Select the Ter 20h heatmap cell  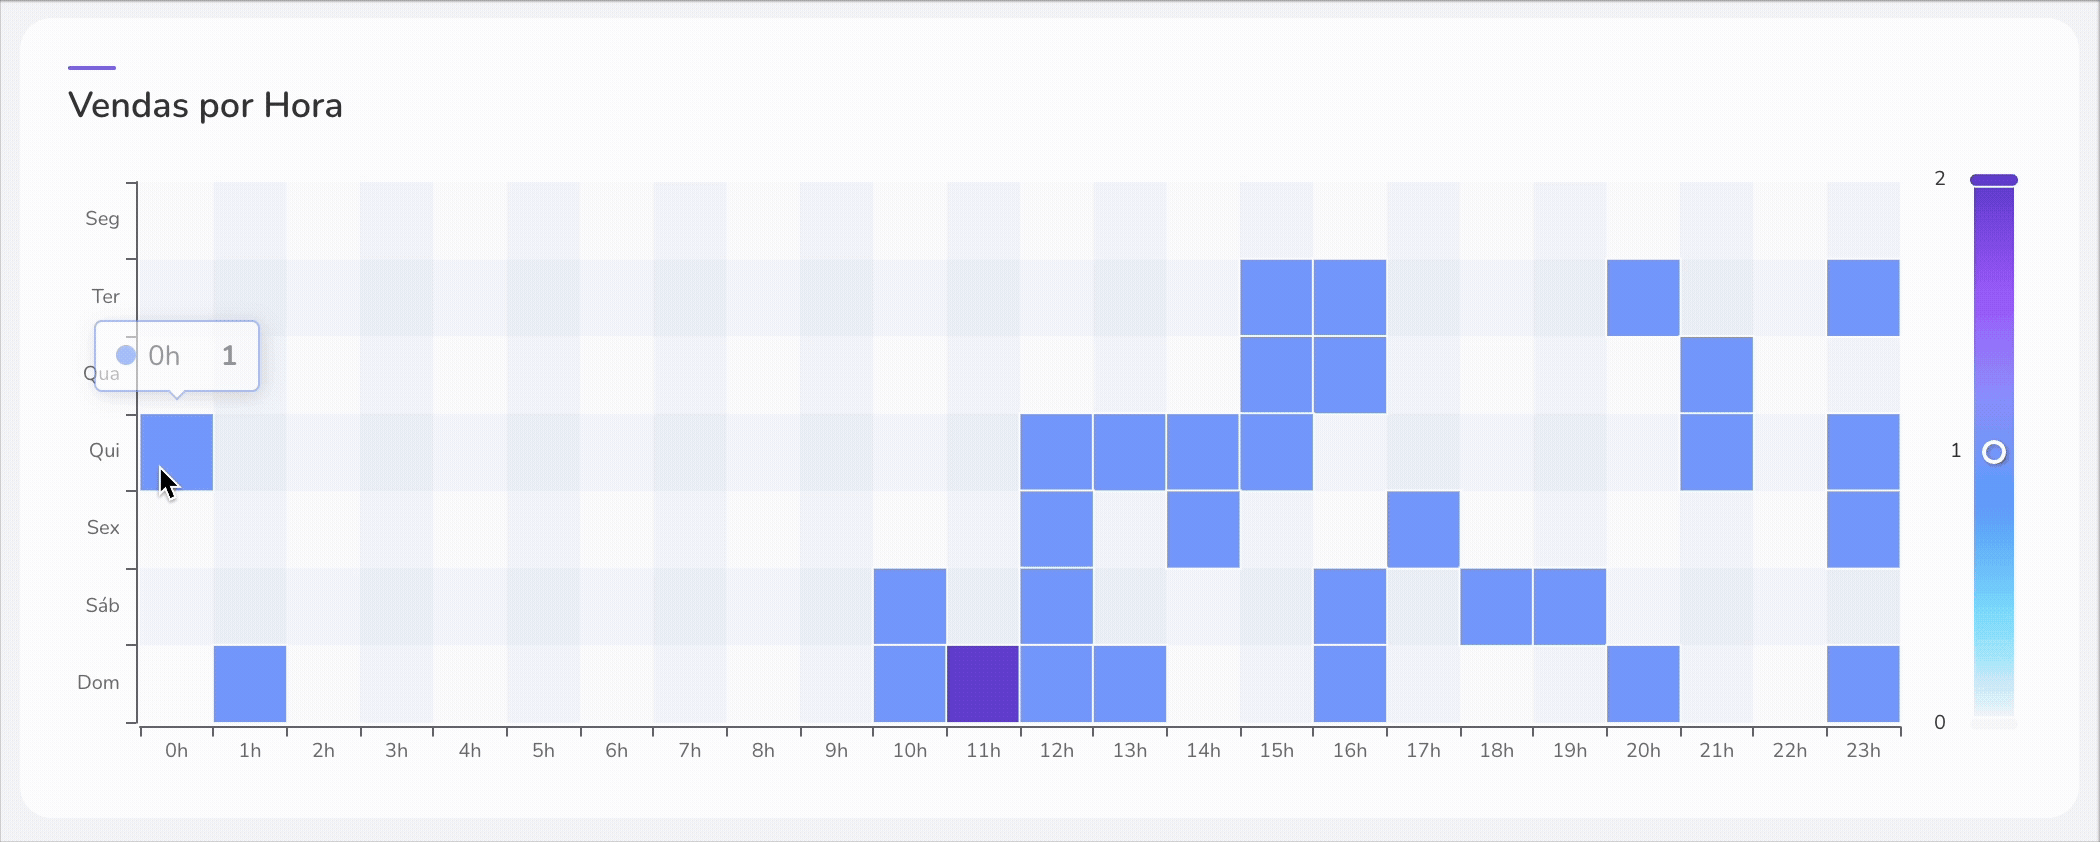[x=1643, y=298]
